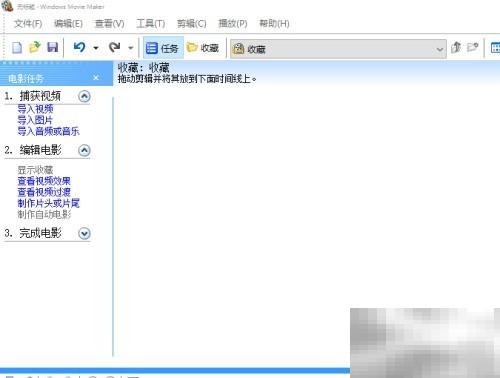Expand the 完成电影 section
Image resolution: width=500 pixels, height=378 pixels.
click(x=84, y=234)
